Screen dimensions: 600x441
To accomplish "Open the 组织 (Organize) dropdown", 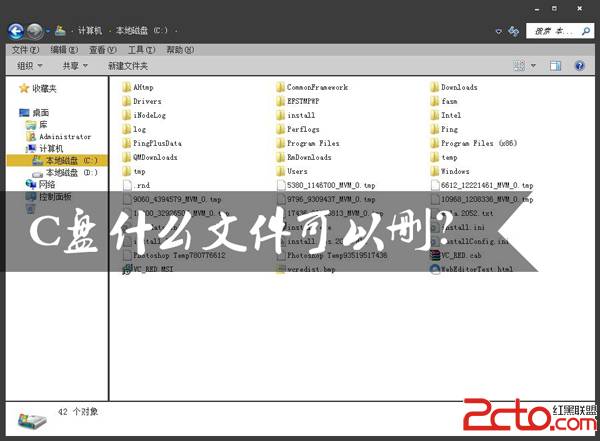I will [30, 66].
